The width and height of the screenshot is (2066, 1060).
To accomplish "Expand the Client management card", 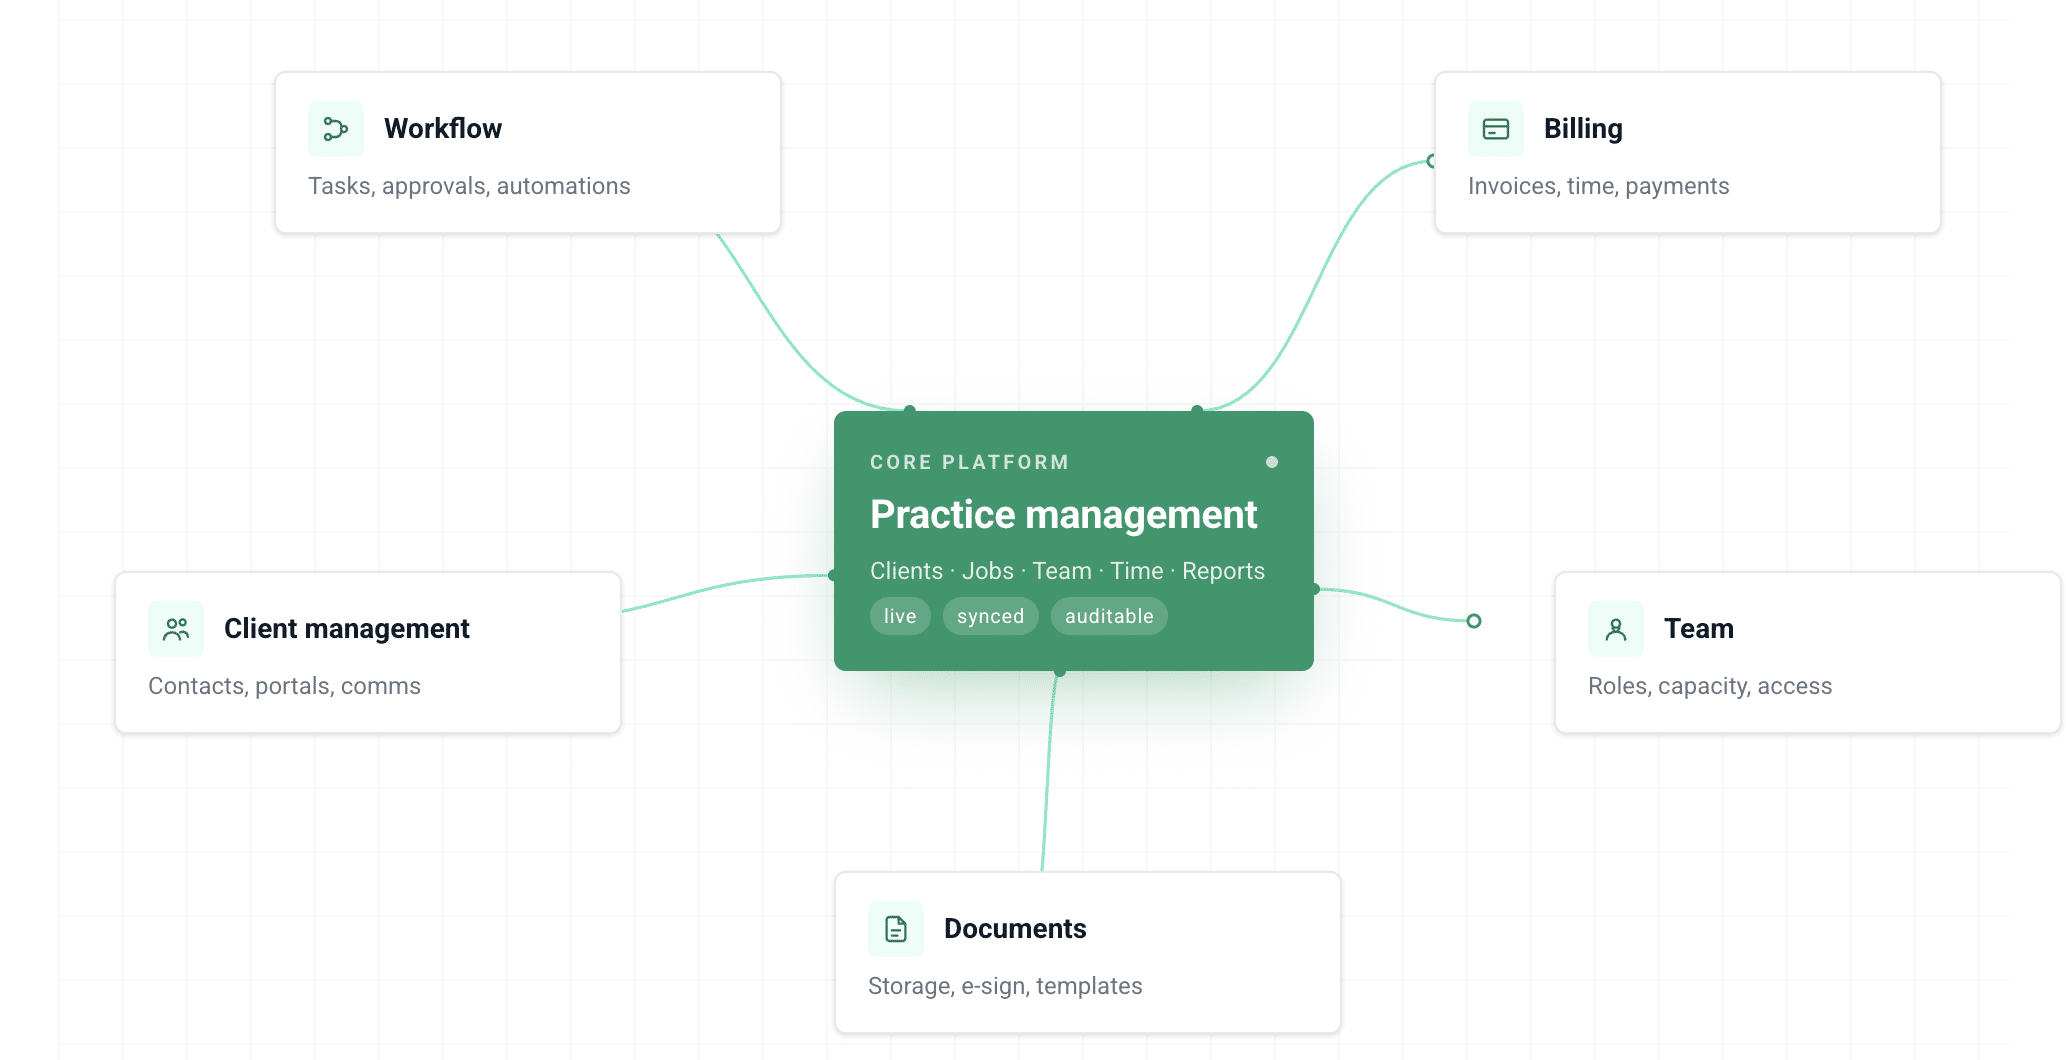I will (x=368, y=652).
